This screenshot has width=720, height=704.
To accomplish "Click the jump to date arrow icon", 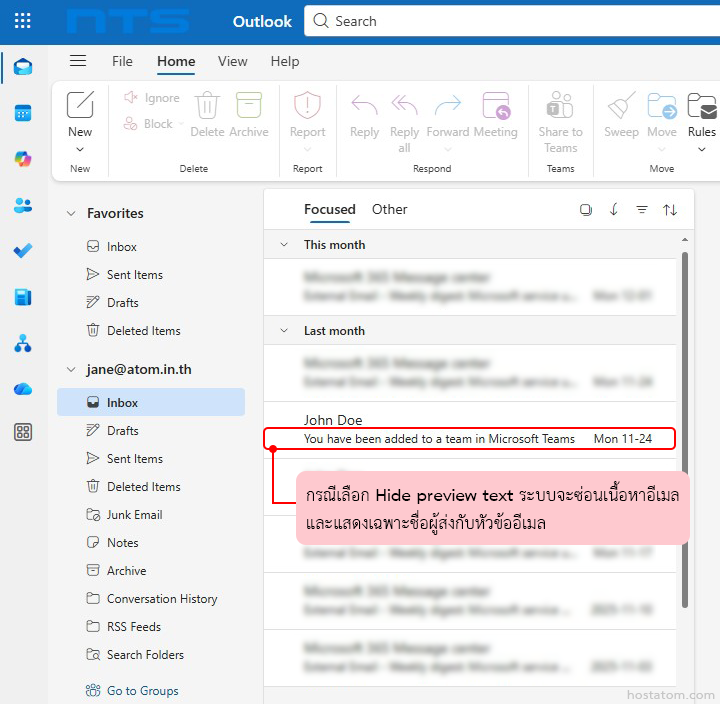I will 613,210.
